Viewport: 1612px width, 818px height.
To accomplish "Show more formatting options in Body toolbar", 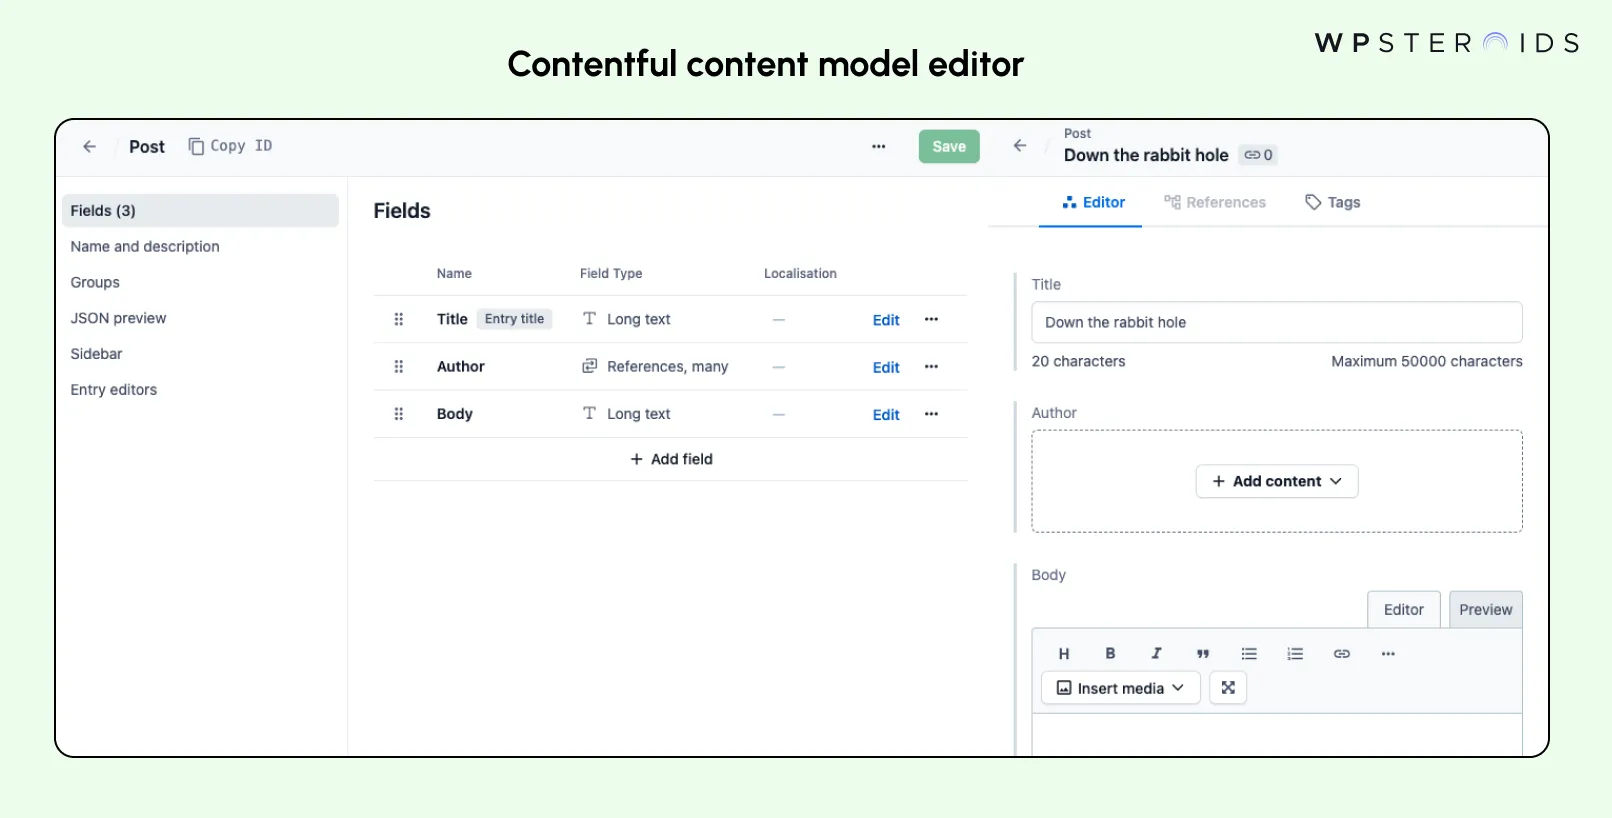I will pyautogui.click(x=1388, y=654).
